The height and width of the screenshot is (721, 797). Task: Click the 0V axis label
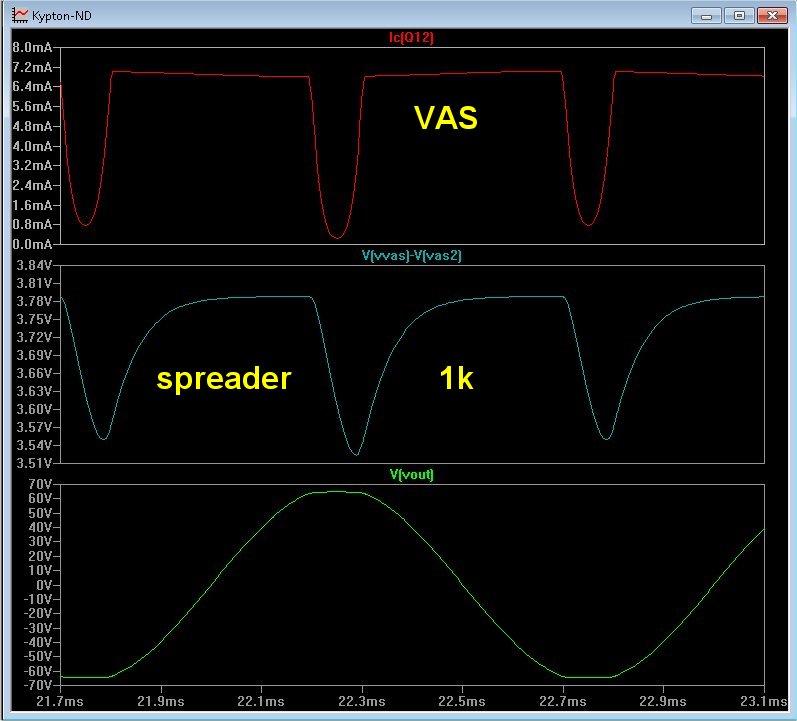click(44, 584)
